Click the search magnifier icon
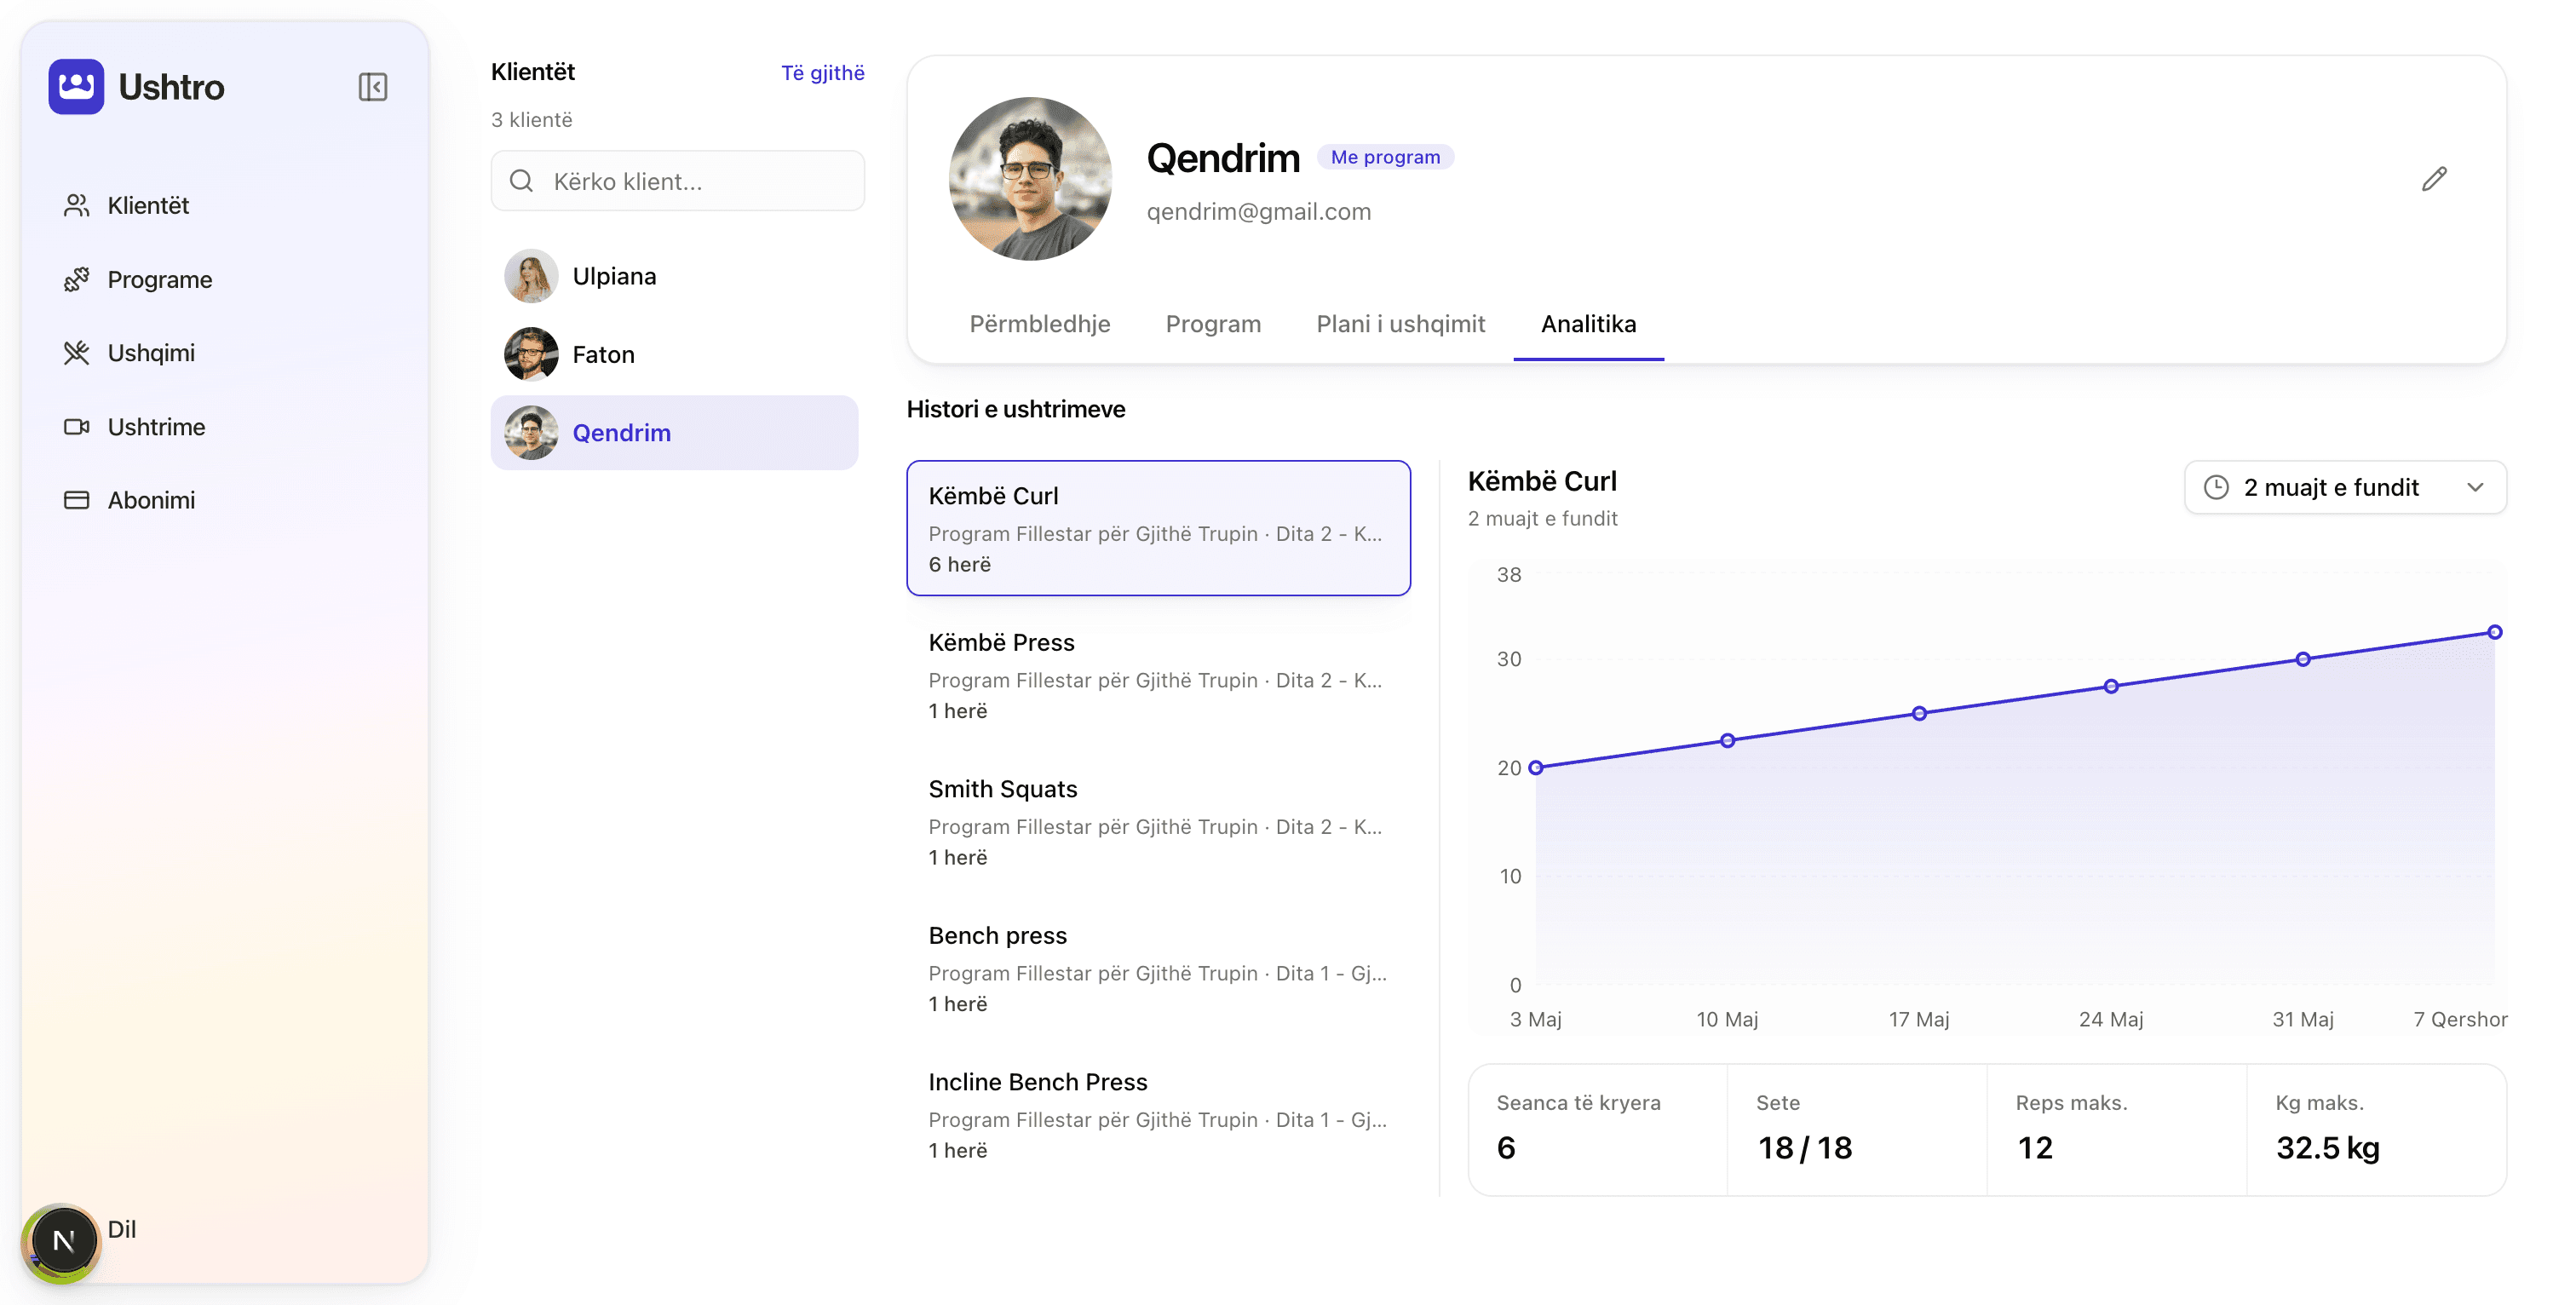 521,181
